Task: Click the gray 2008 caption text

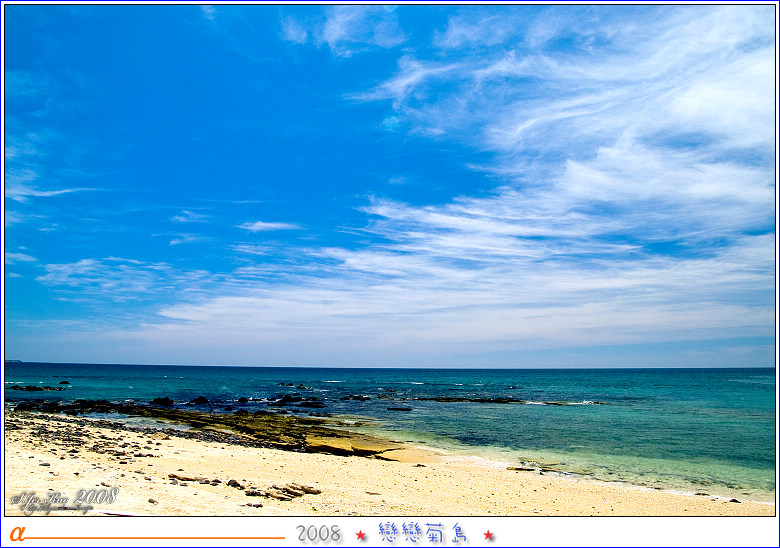Action: (318, 534)
